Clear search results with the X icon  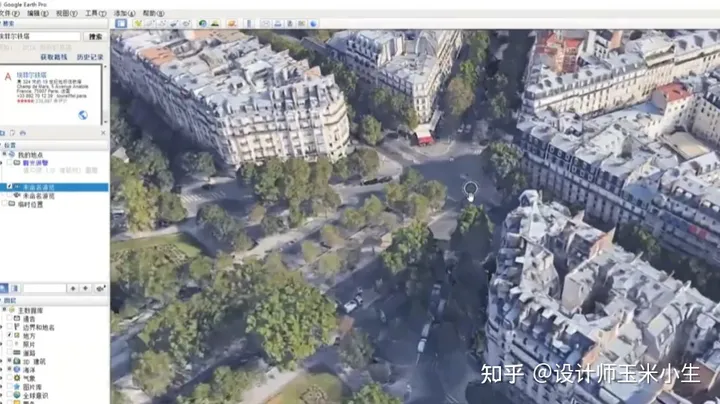(x=103, y=133)
